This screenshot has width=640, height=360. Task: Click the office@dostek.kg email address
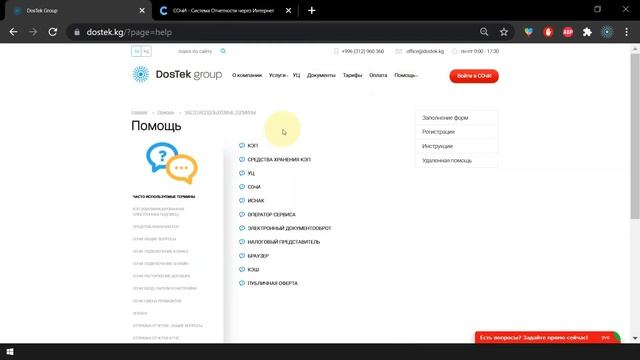424,51
